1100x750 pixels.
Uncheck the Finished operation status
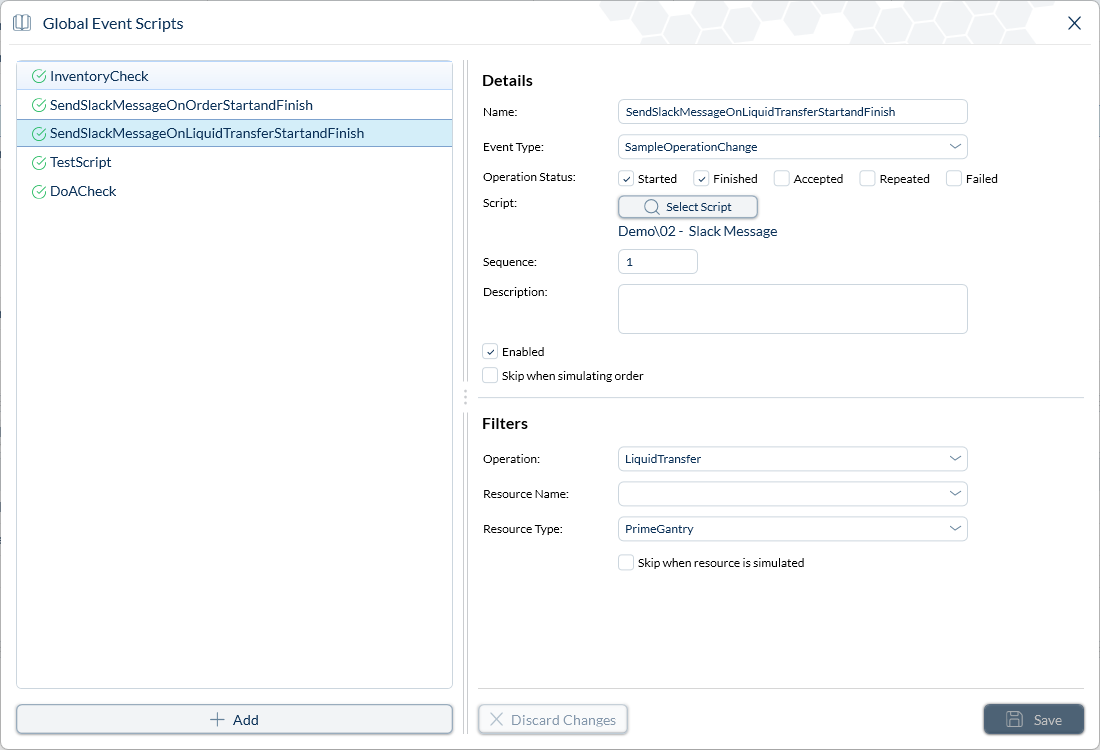pyautogui.click(x=702, y=179)
